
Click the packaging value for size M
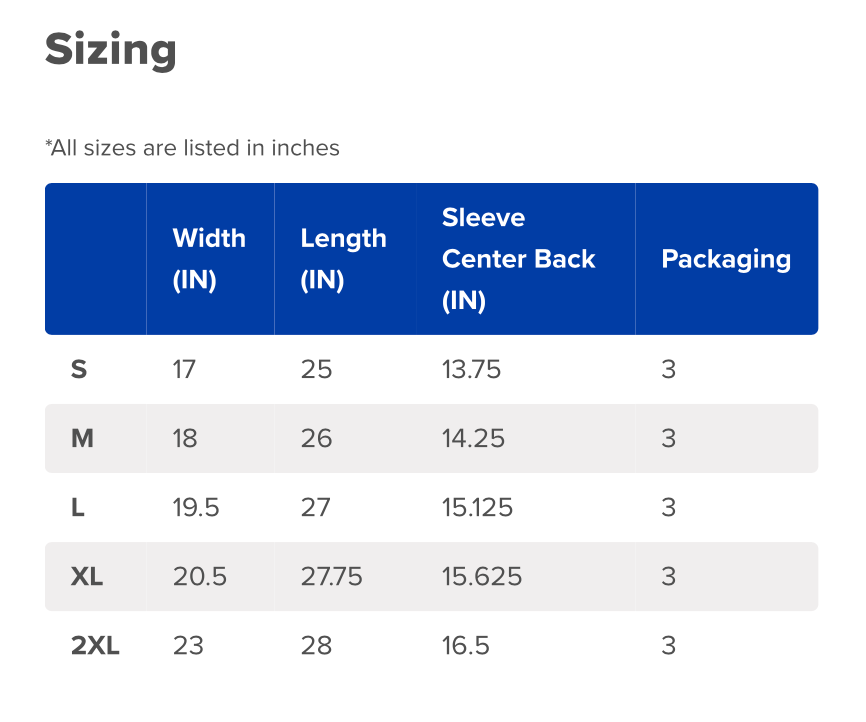[669, 439]
